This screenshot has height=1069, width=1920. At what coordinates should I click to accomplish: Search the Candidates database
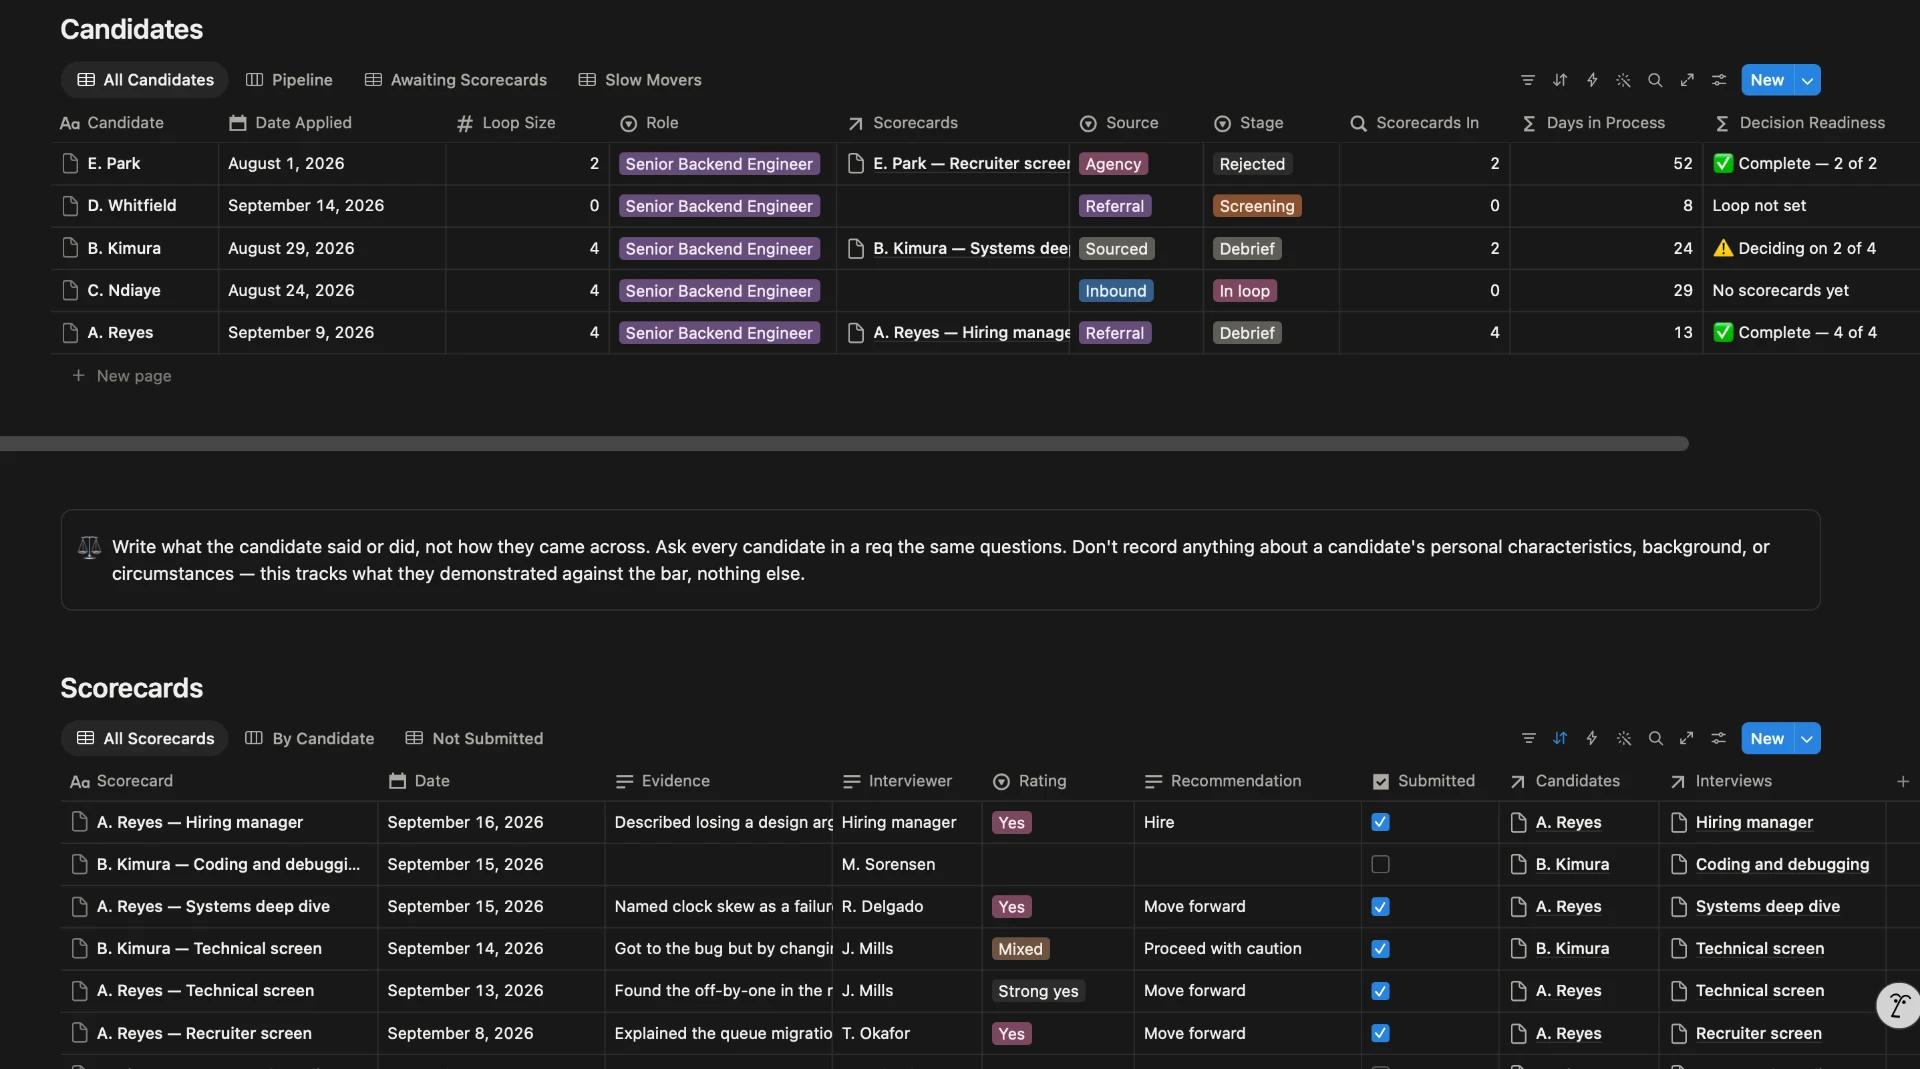tap(1656, 80)
